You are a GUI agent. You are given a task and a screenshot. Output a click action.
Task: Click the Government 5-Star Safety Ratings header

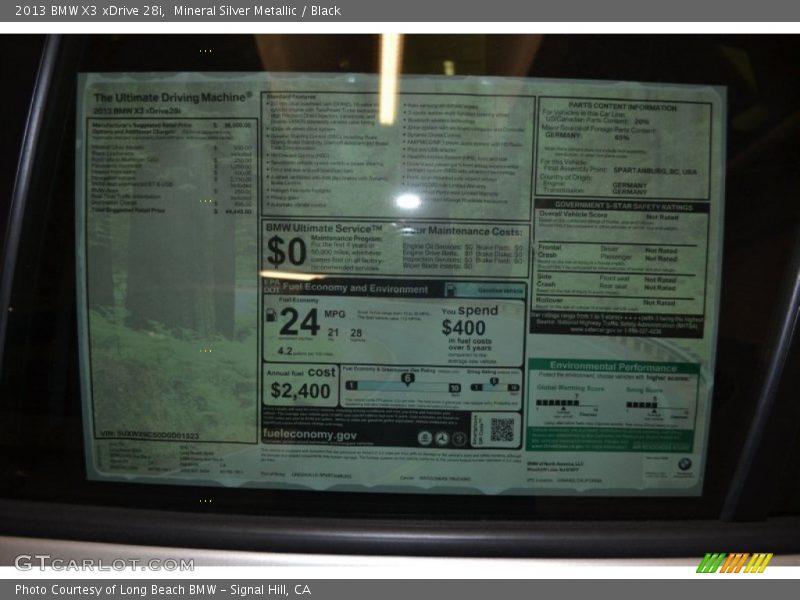[x=622, y=204]
